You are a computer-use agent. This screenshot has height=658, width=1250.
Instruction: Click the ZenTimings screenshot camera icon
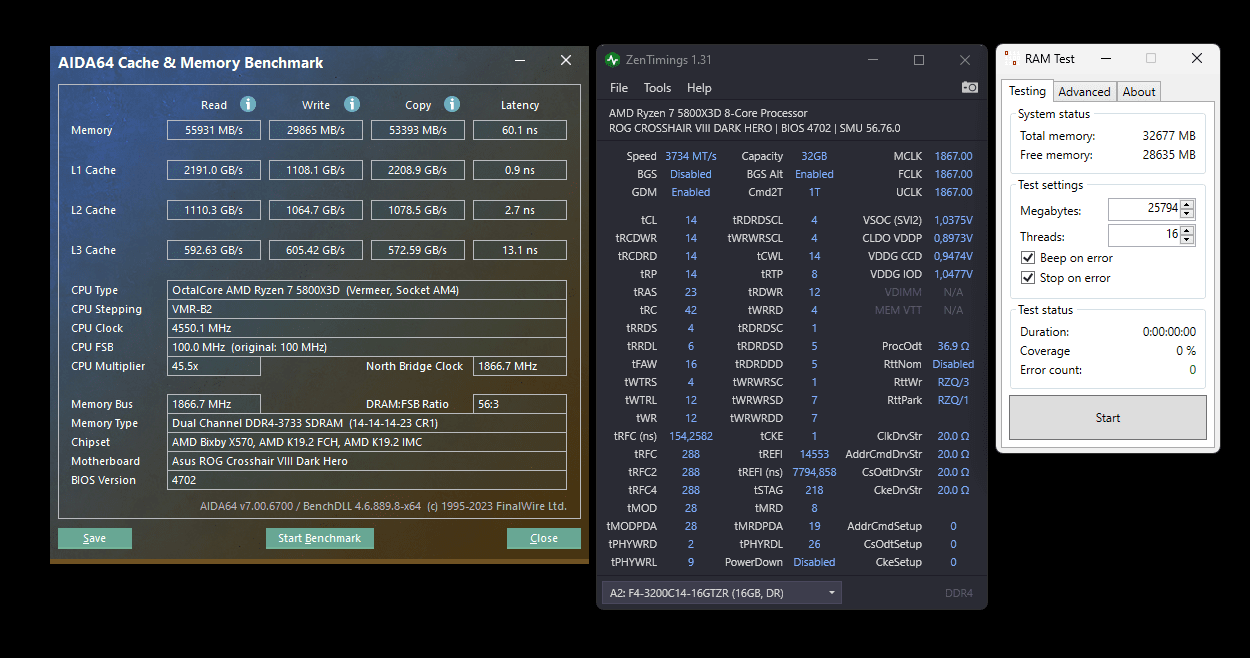point(969,88)
